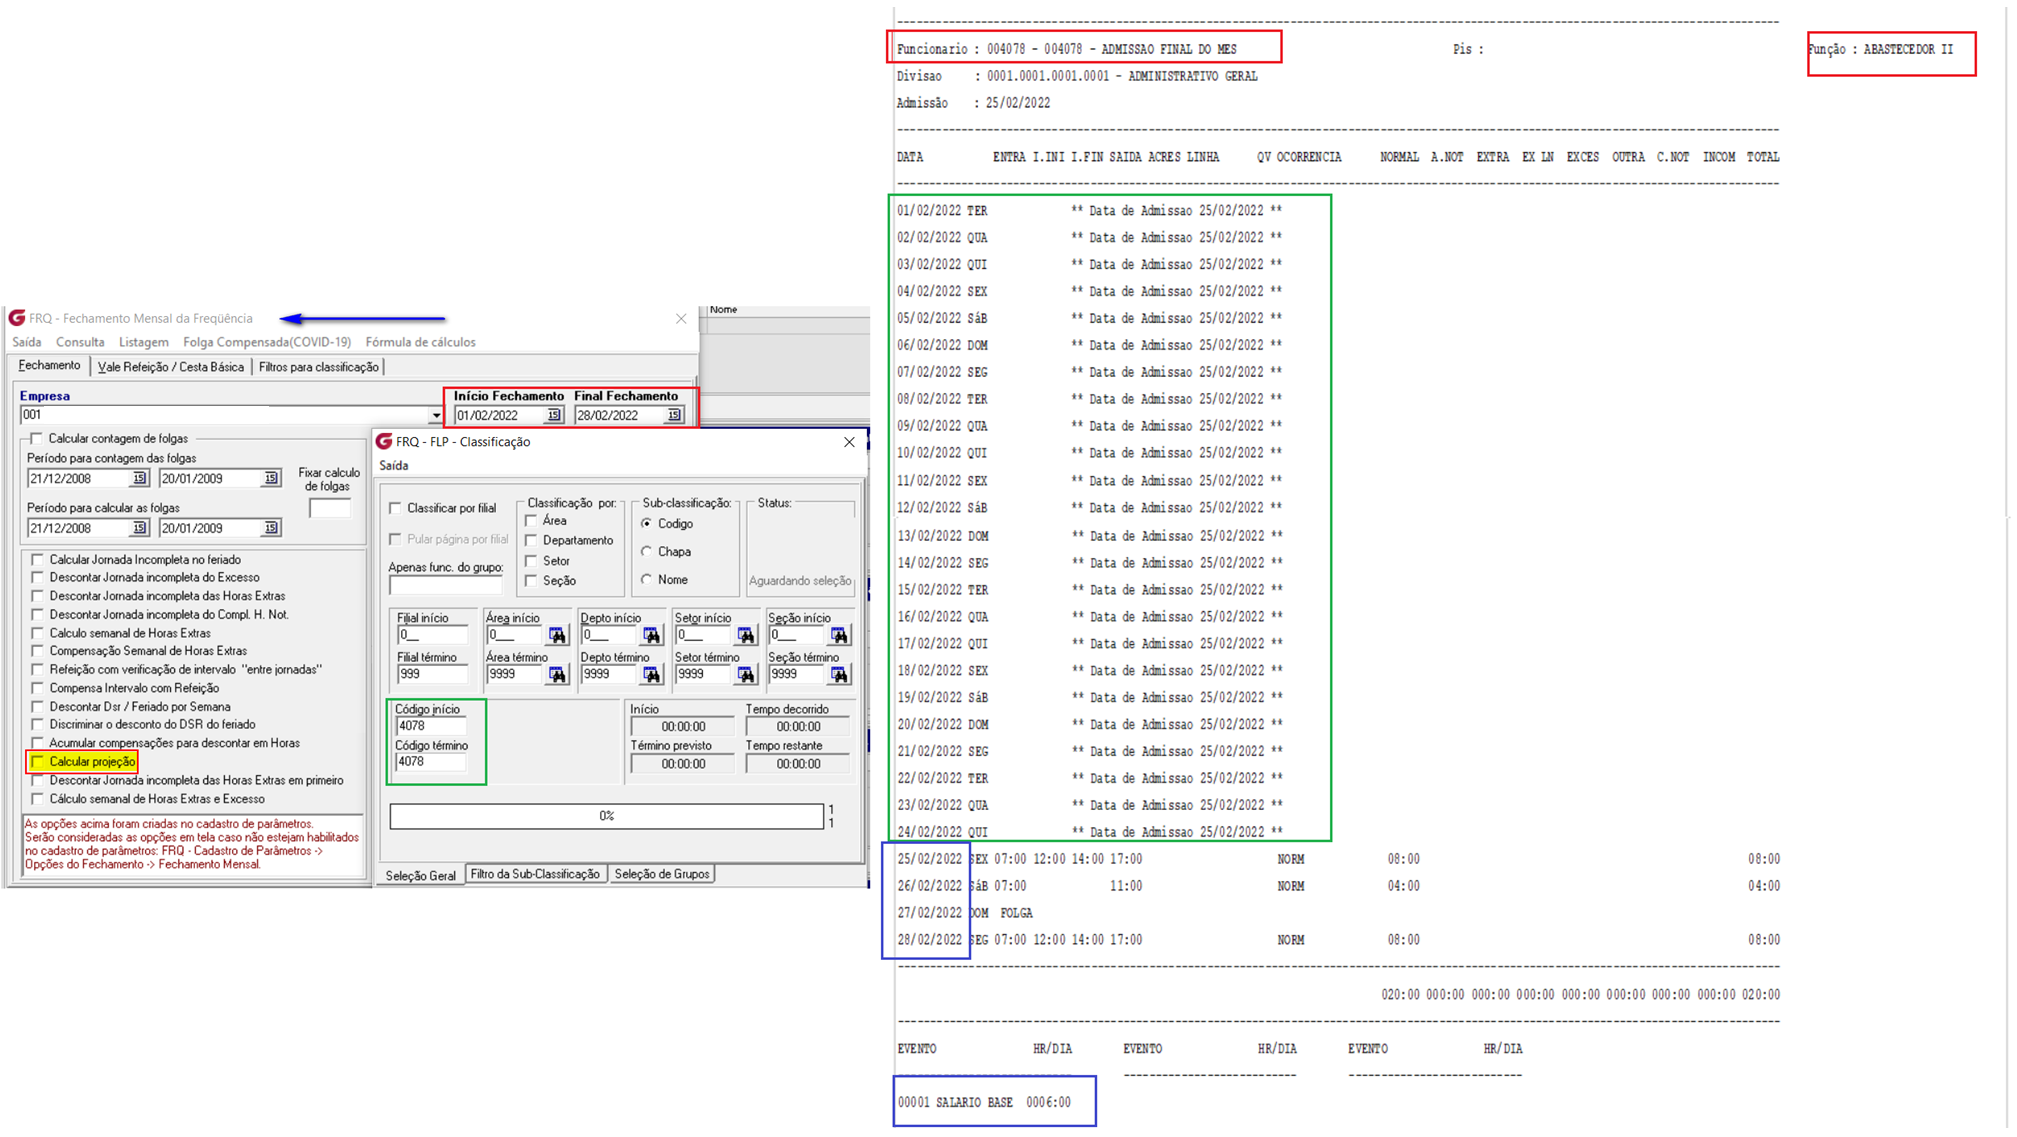Viewport: 2017px width, 1137px height.
Task: Click the 0% progress bar
Action: point(606,816)
